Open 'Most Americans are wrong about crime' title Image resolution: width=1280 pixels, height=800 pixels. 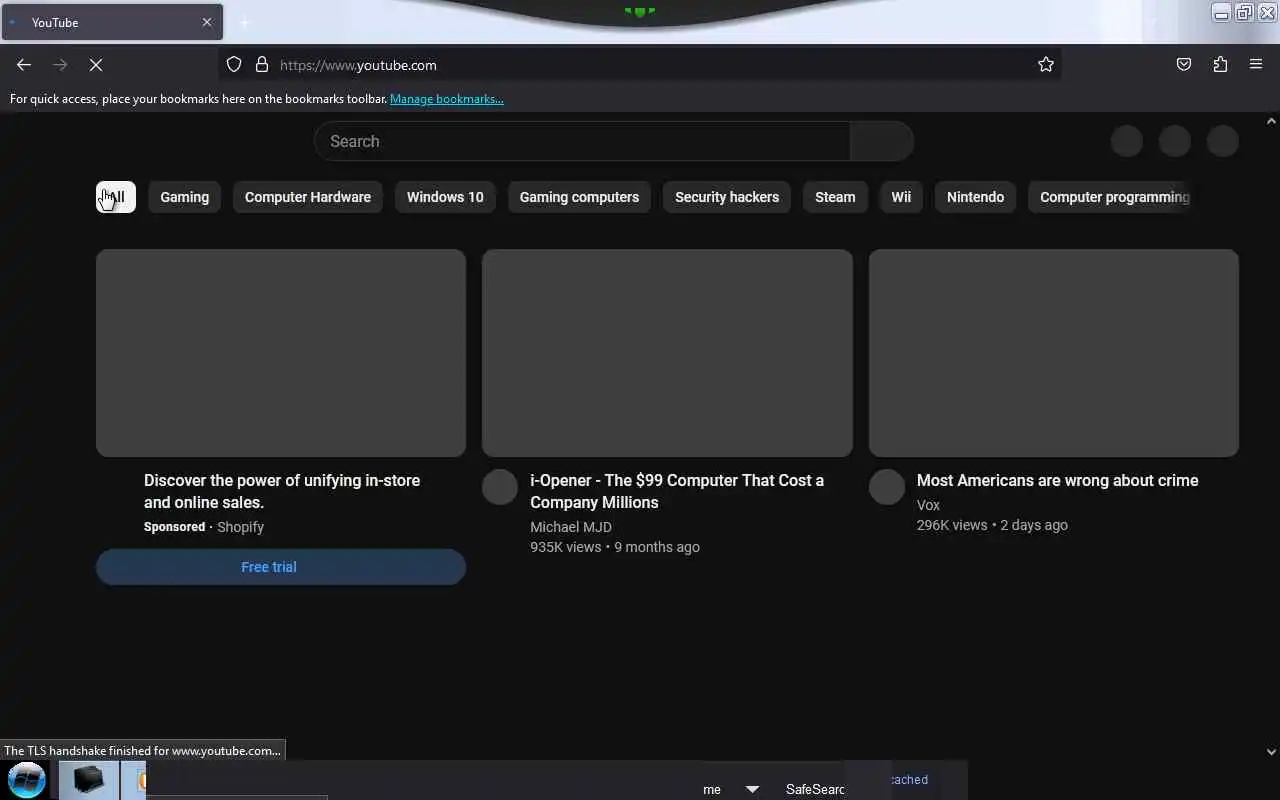point(1057,480)
